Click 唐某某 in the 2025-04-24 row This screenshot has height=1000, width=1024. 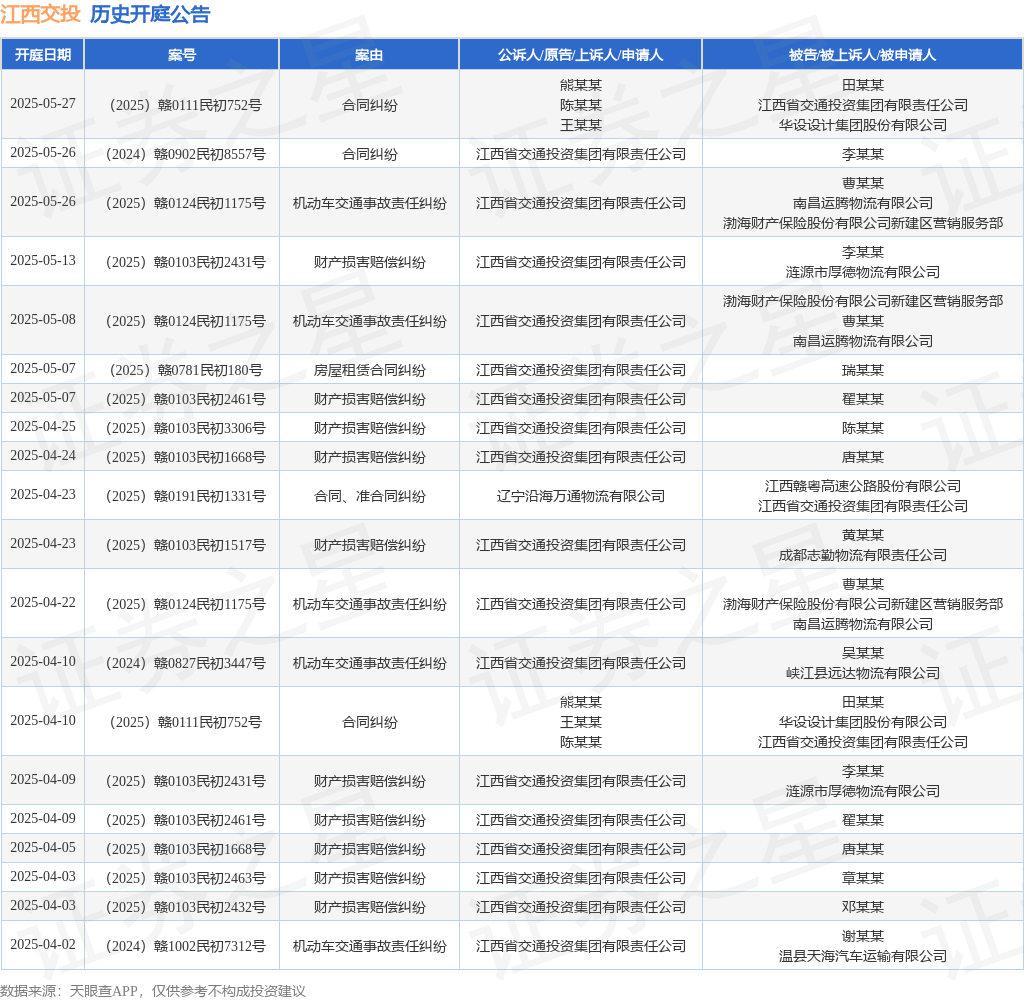click(x=863, y=457)
